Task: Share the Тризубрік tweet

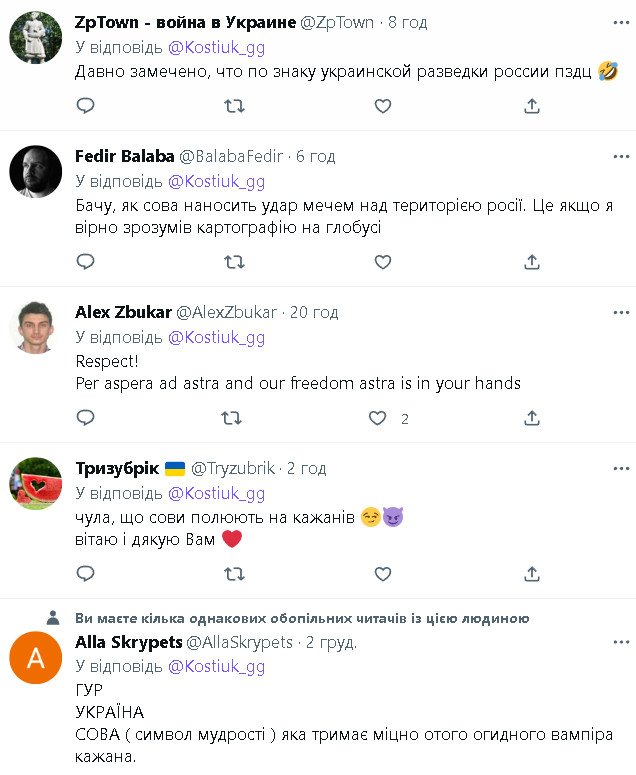Action: 532,573
